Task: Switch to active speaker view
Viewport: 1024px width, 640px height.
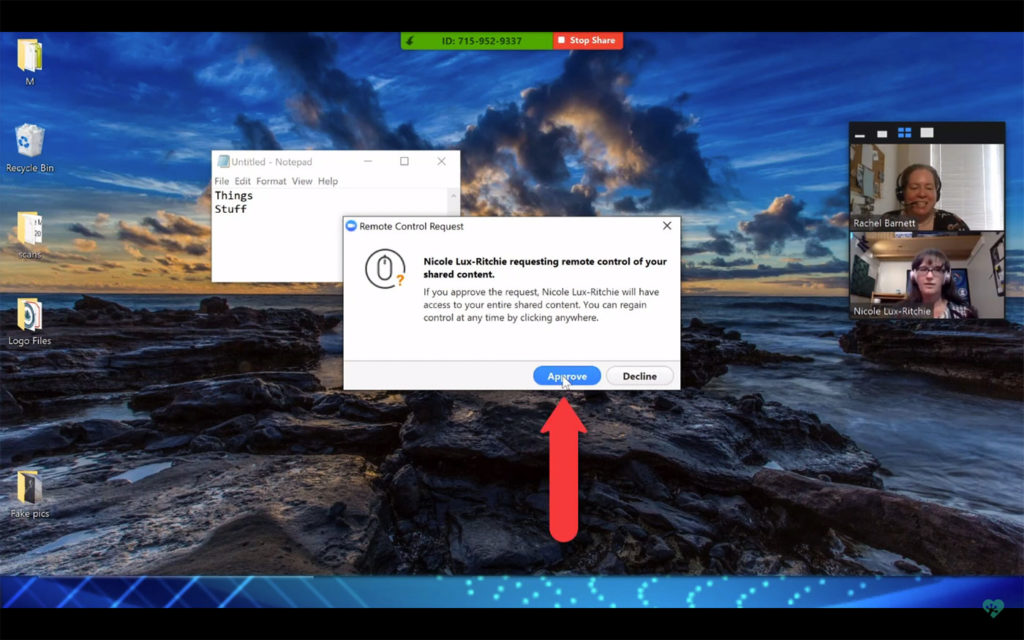Action: point(882,131)
